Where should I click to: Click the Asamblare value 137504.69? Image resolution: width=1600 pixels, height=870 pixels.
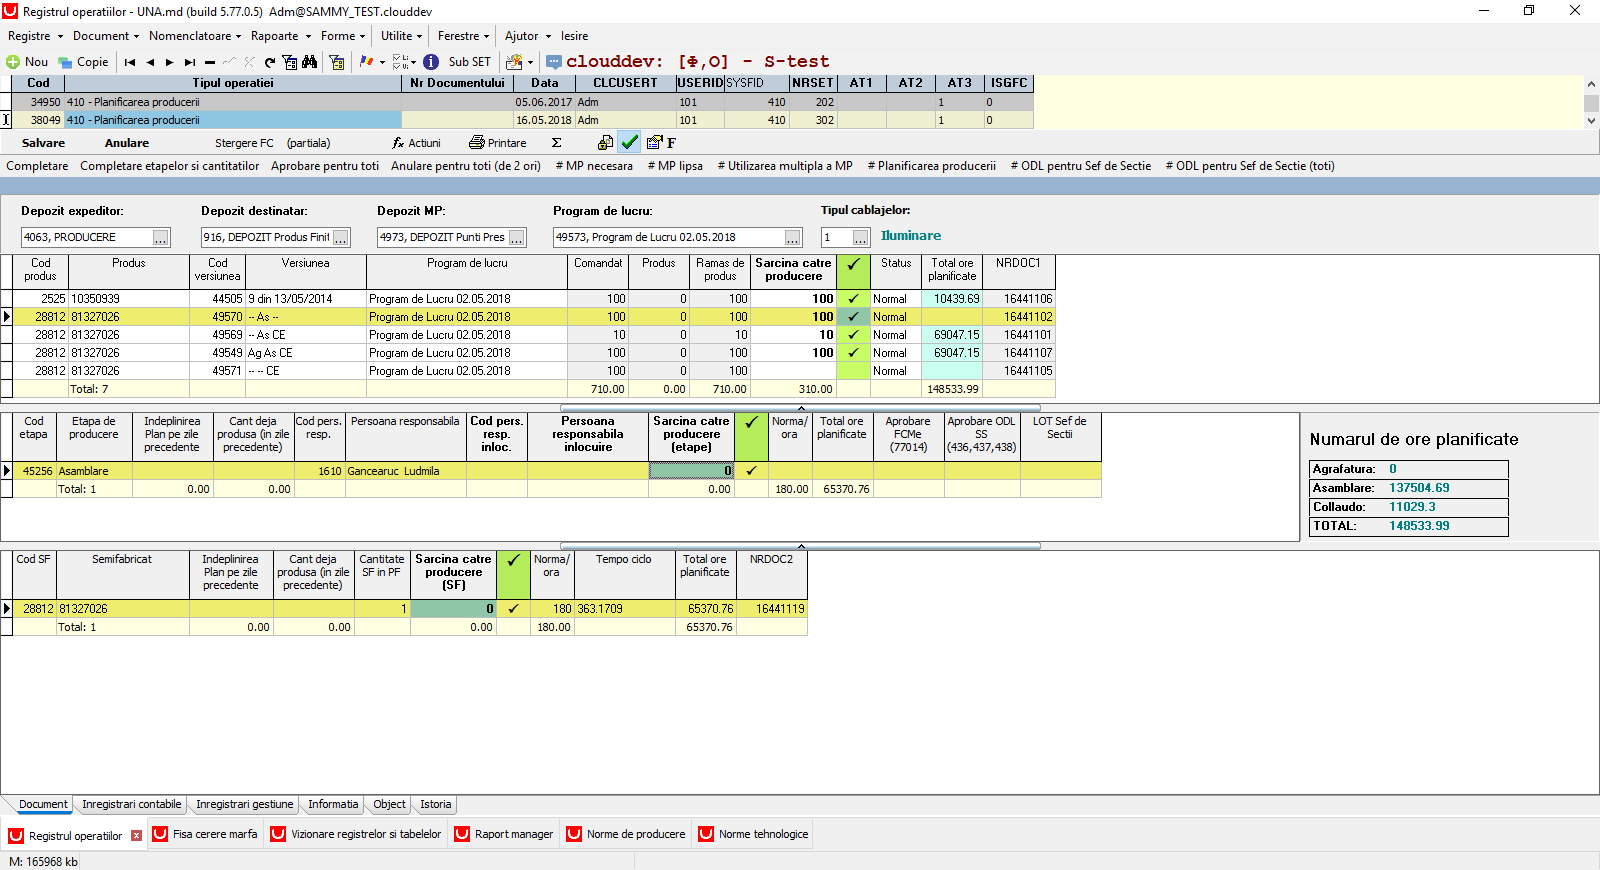click(x=1419, y=488)
